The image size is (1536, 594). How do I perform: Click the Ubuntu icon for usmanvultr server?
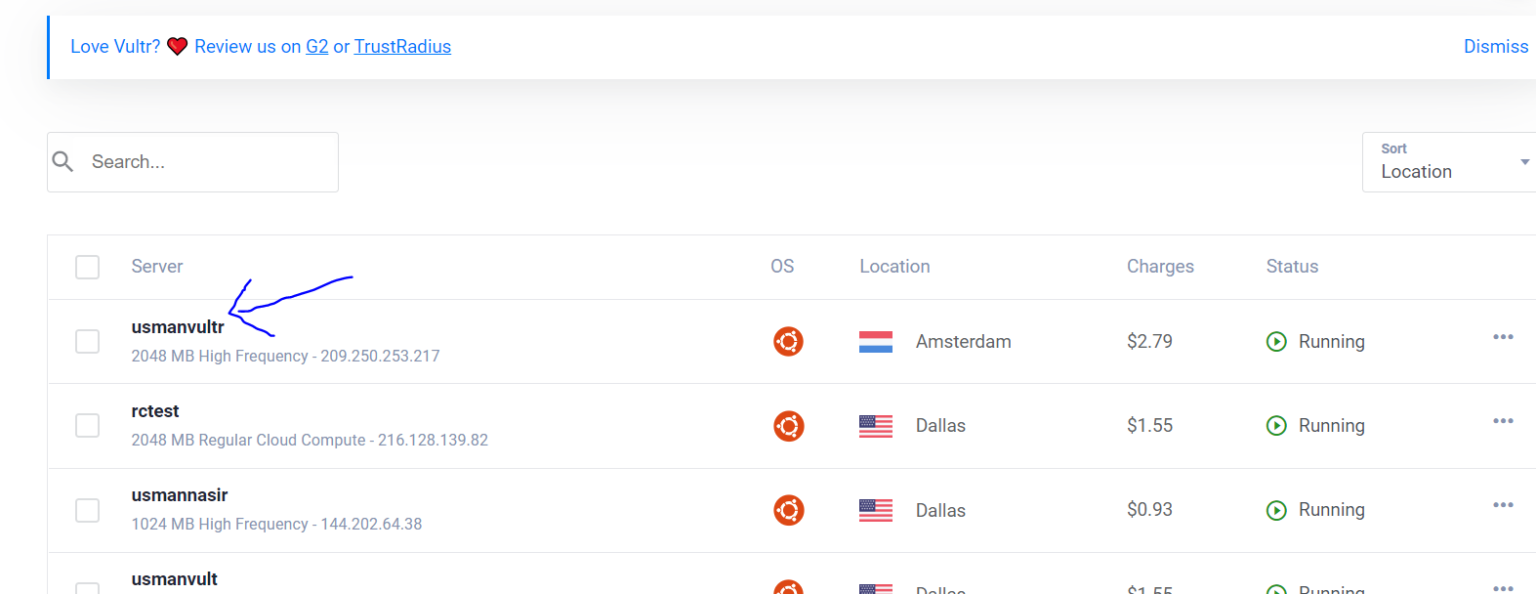[788, 341]
